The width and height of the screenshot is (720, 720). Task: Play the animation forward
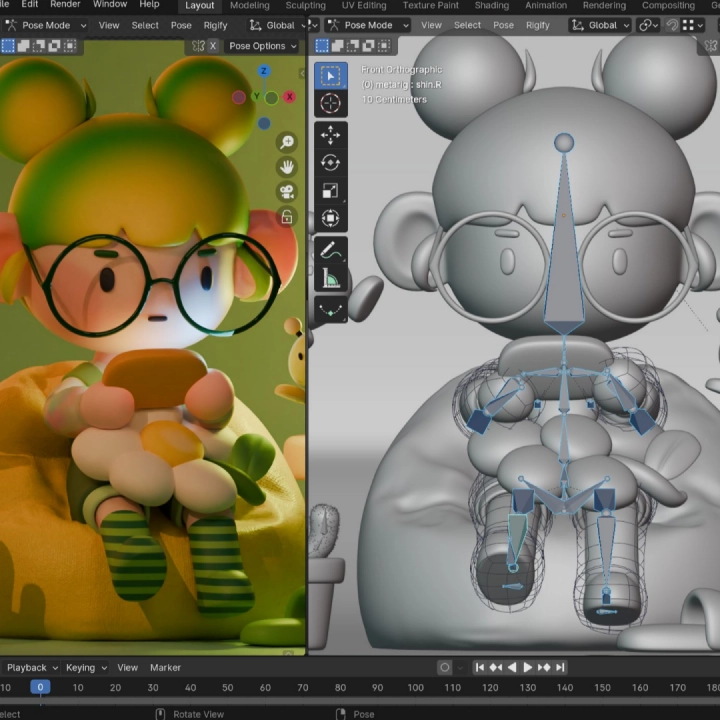click(x=528, y=667)
